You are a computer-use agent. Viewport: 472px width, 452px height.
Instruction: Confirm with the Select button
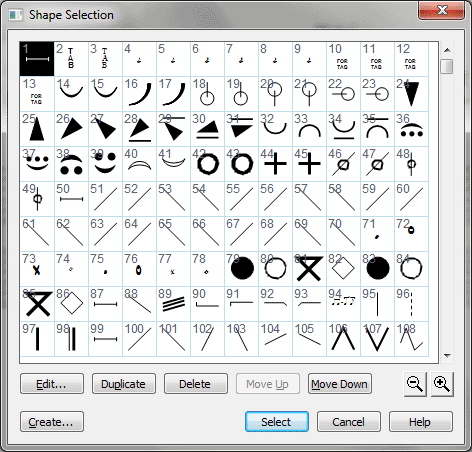(x=277, y=422)
